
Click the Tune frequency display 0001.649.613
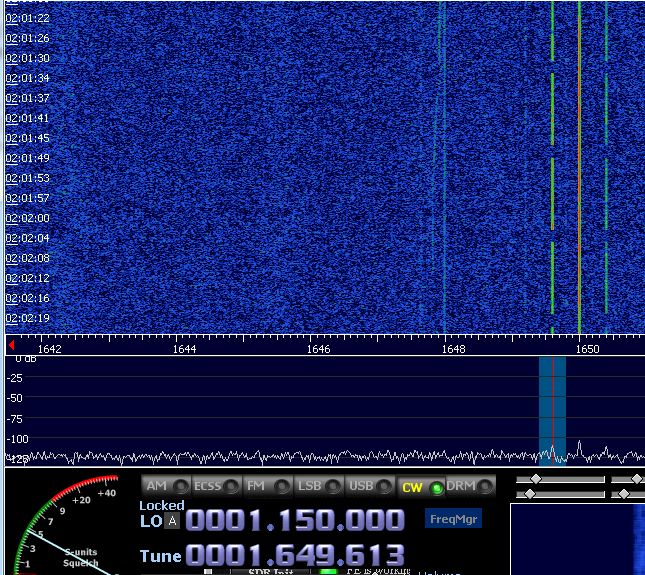coord(295,555)
